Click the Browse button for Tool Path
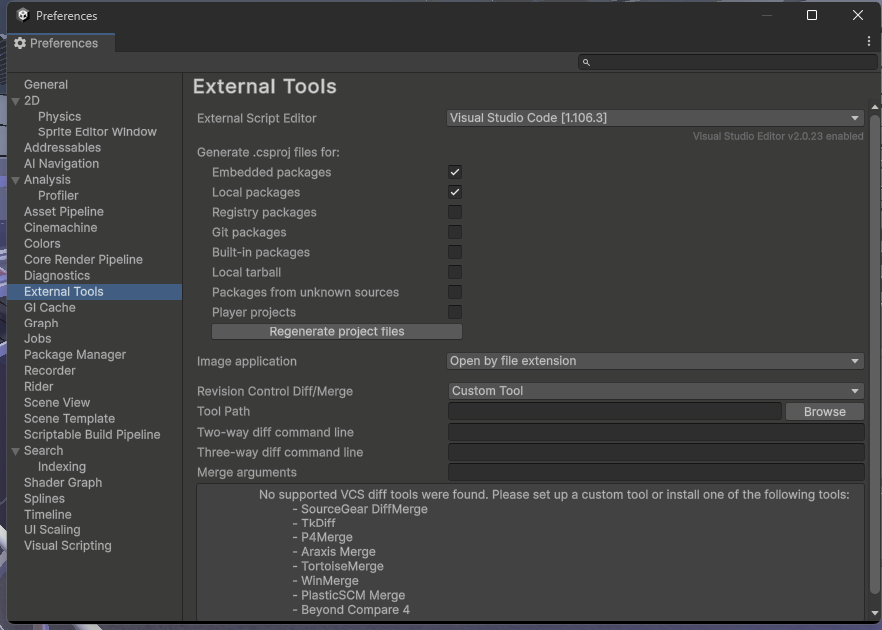The image size is (882, 630). coord(824,411)
